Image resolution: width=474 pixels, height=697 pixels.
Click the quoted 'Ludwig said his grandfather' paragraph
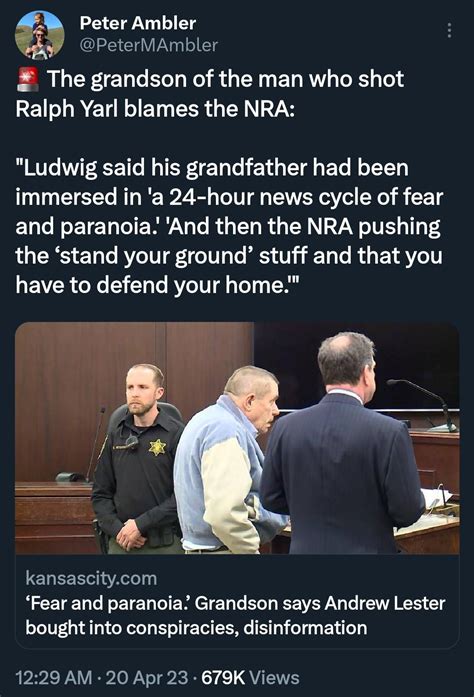tap(229, 226)
